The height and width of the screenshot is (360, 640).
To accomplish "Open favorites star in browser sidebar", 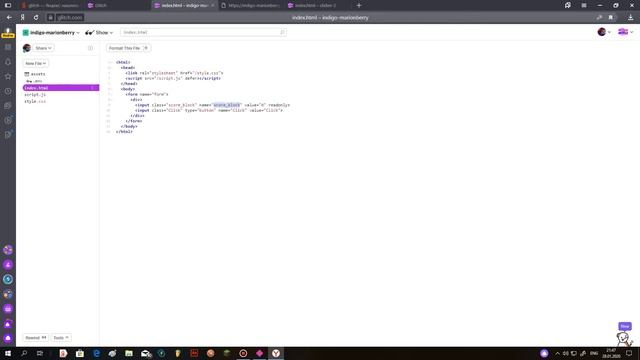I will tap(8, 76).
